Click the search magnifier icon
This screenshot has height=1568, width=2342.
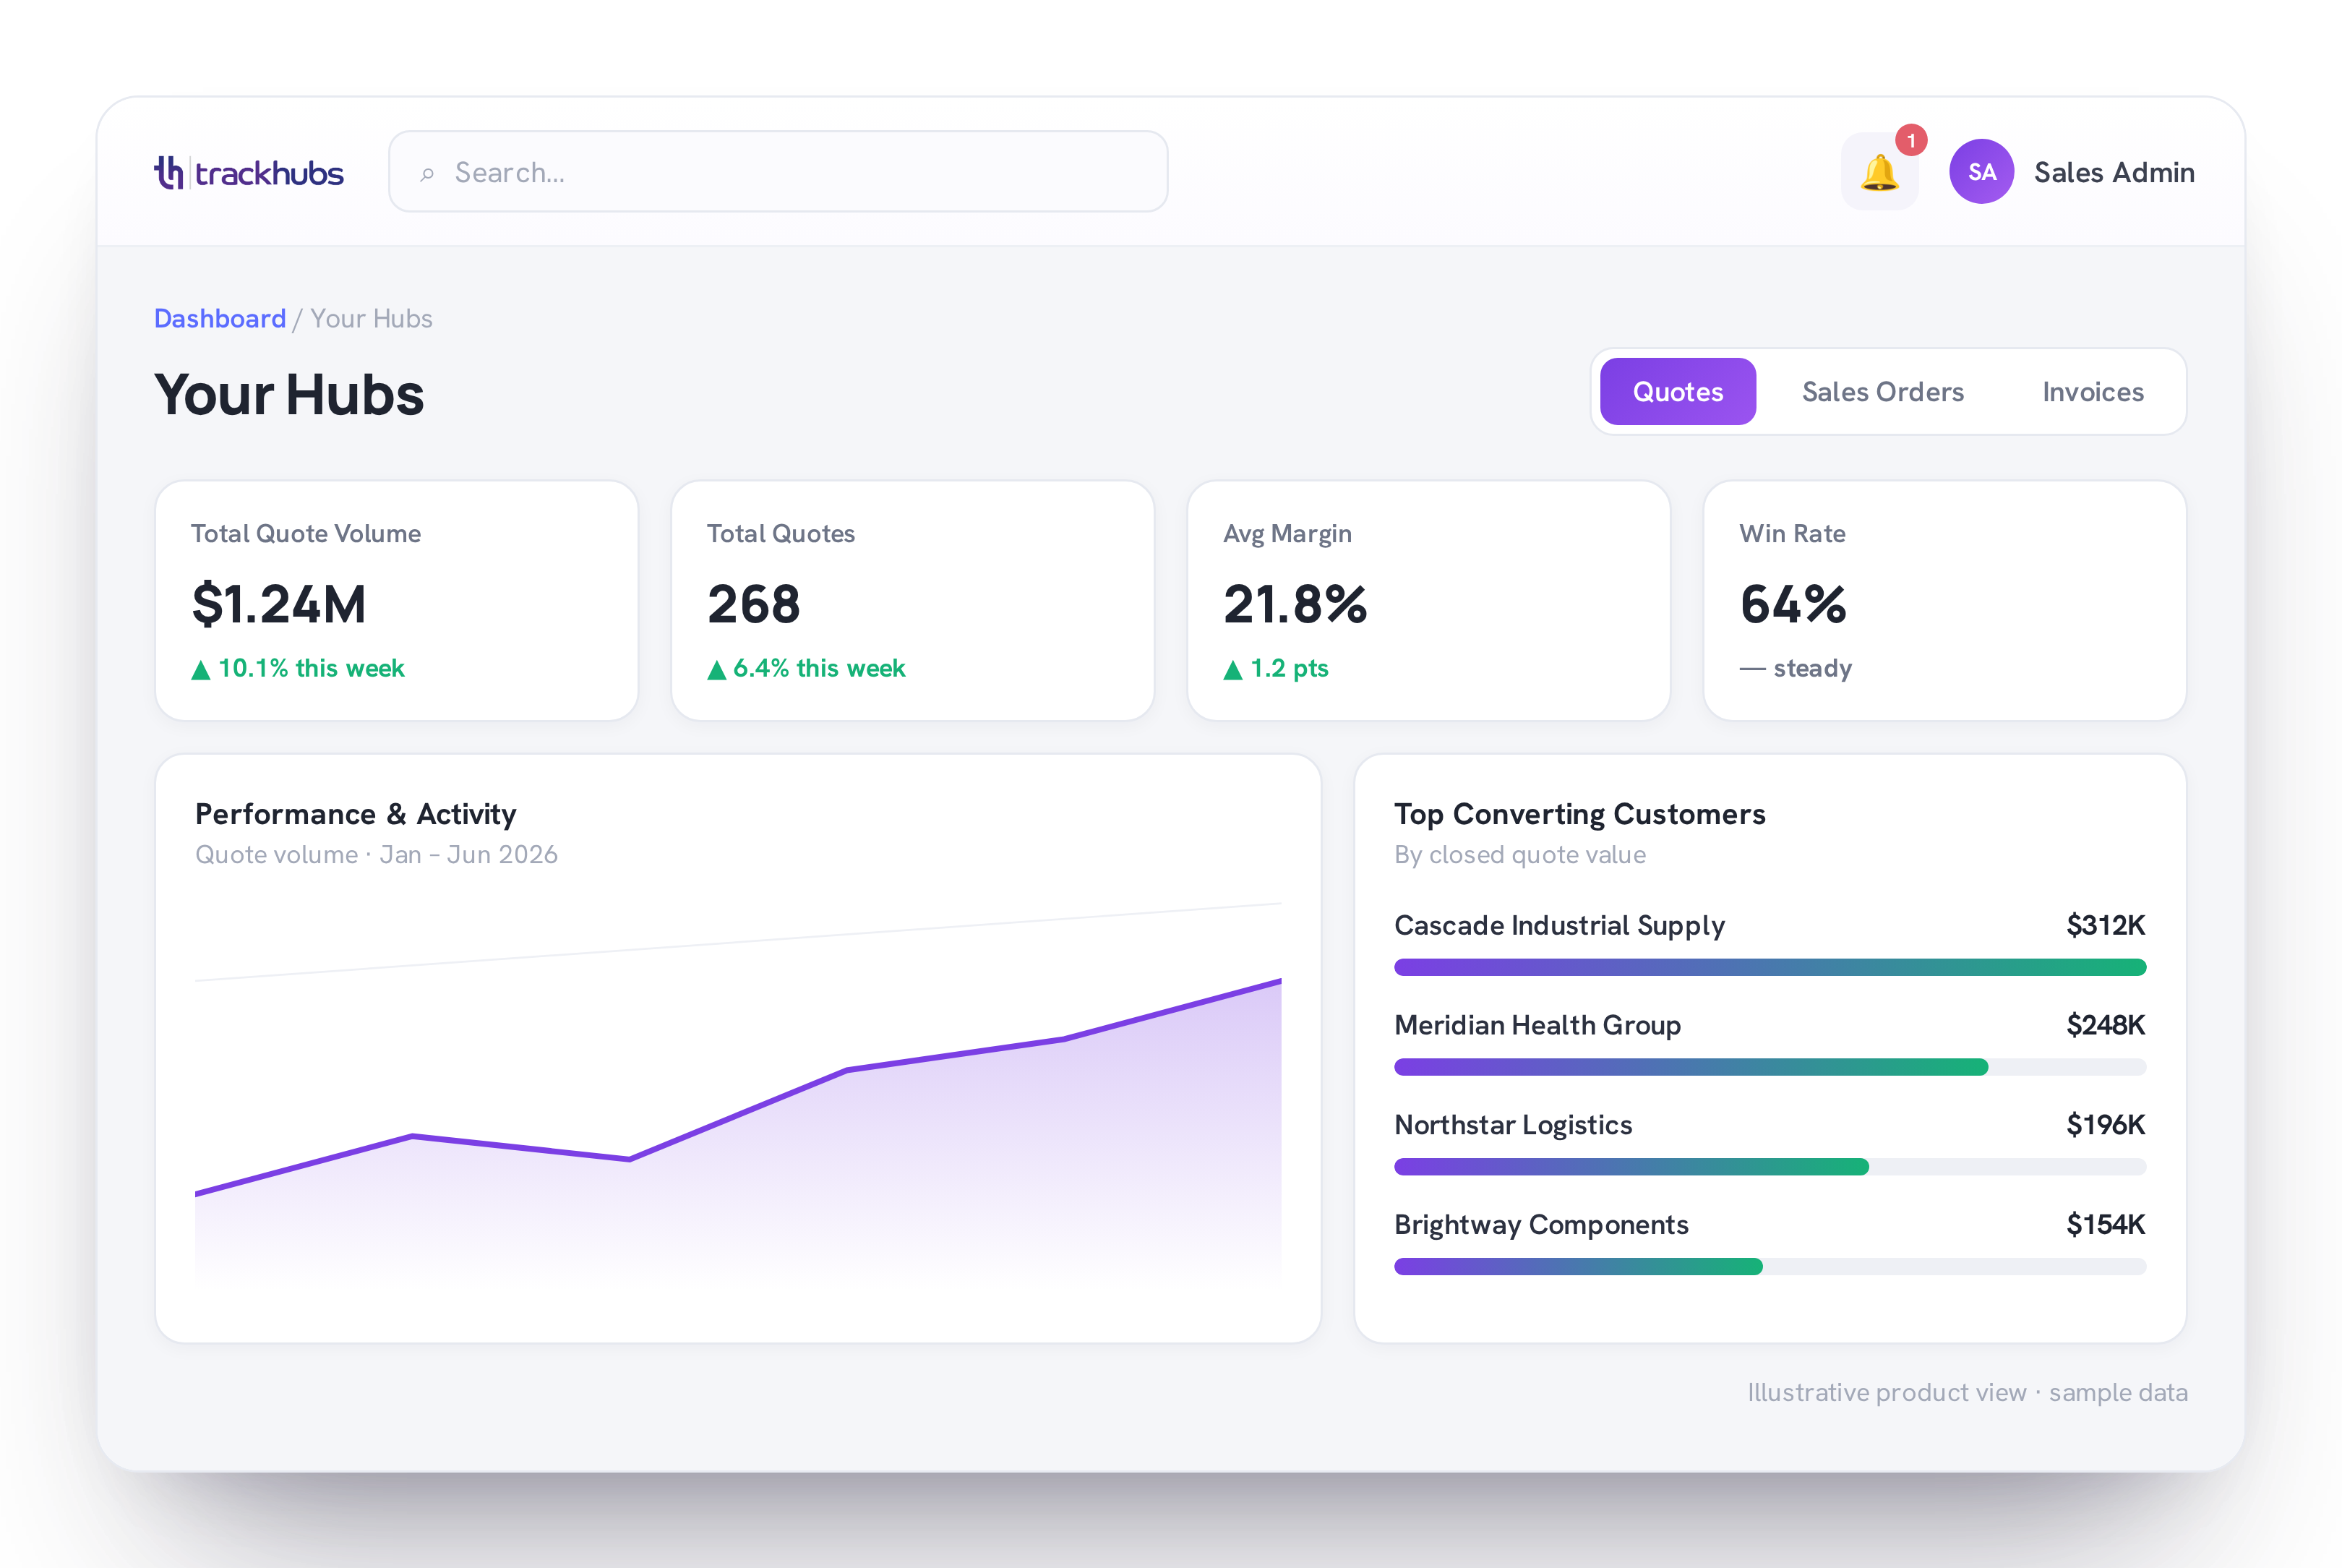point(427,174)
